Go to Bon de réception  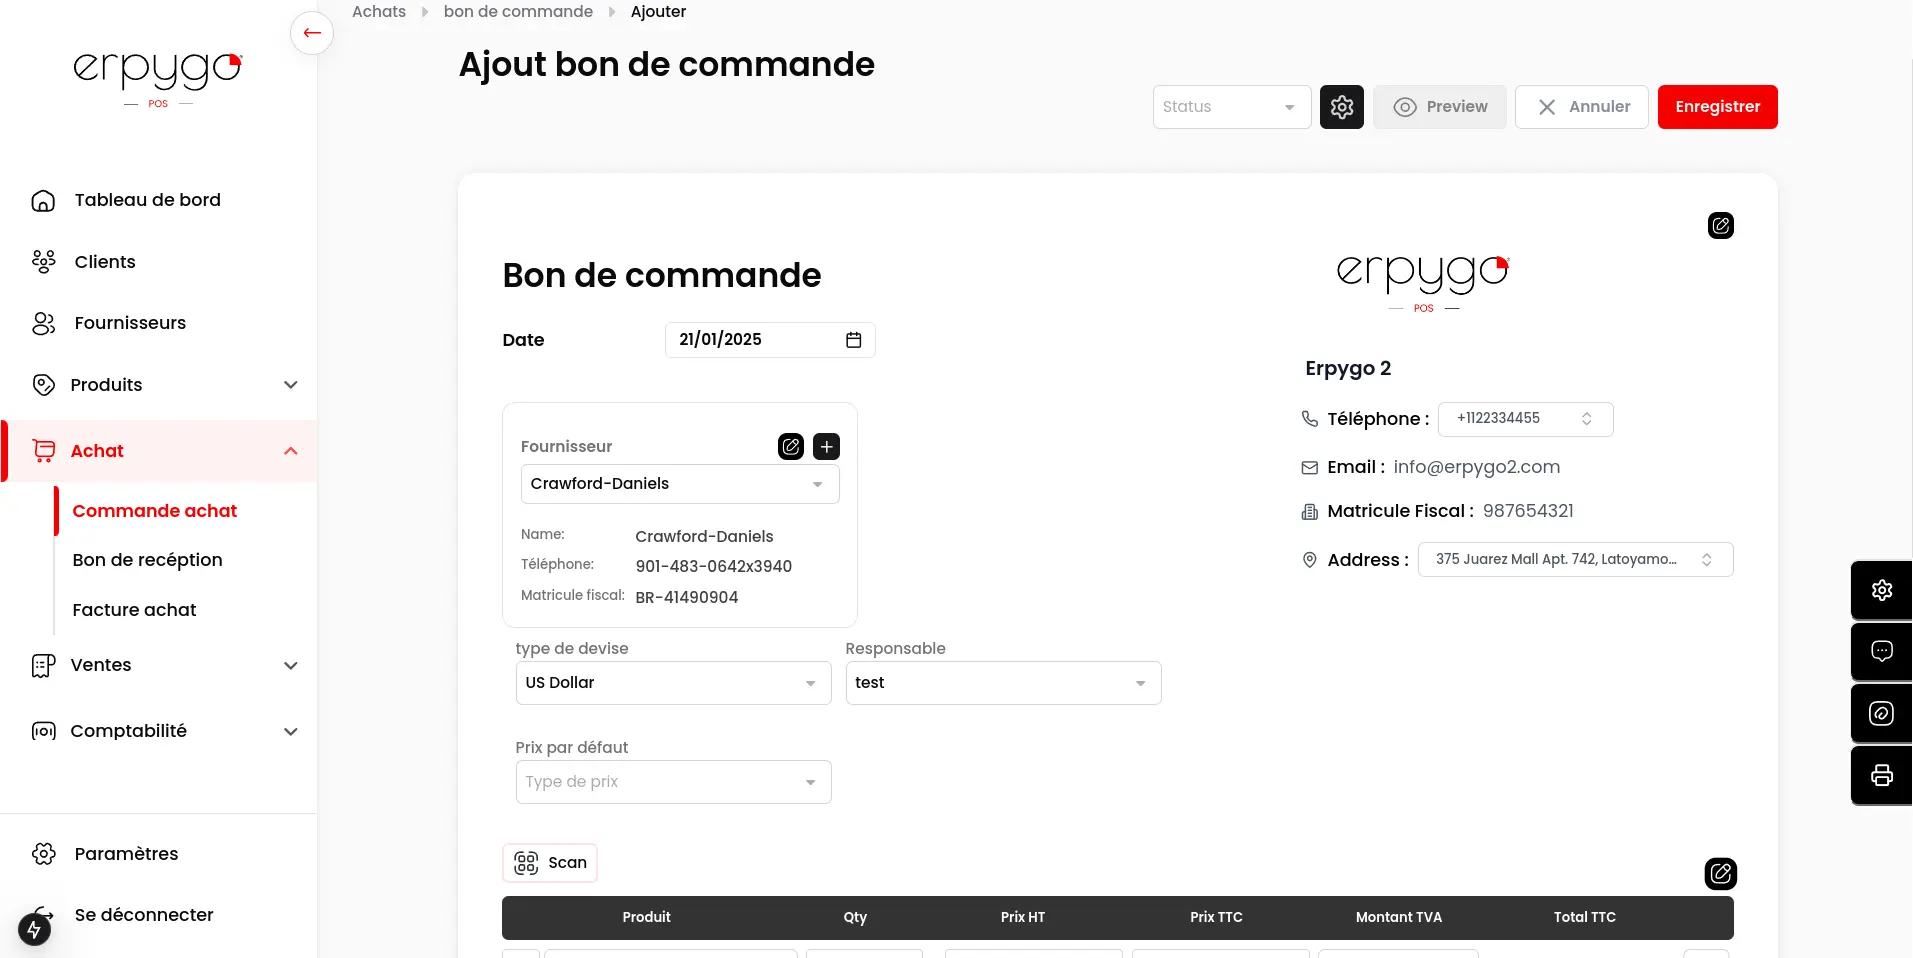147,560
